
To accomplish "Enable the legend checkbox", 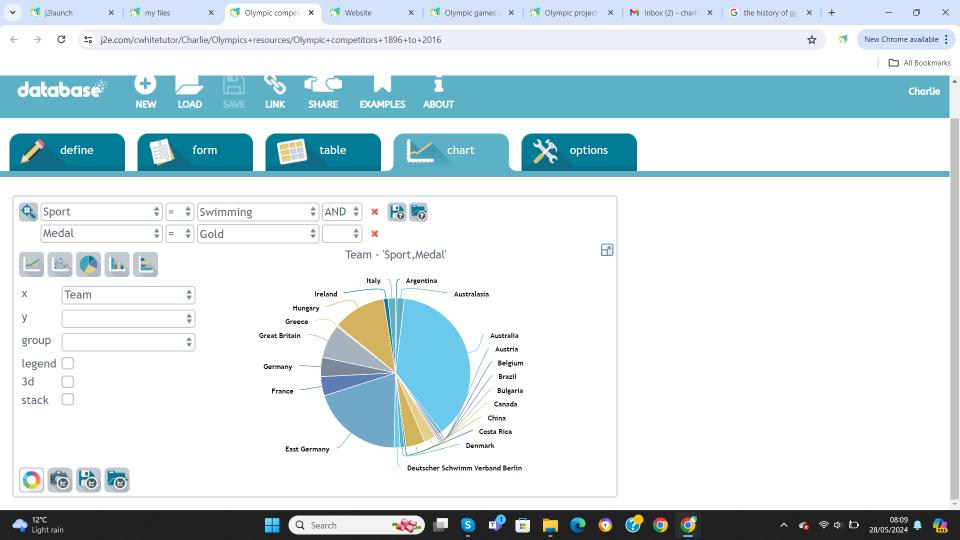I will [68, 364].
